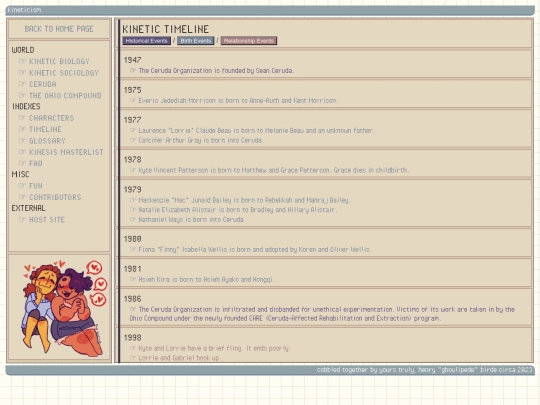Select the 1977 year heading
Viewport: 540px width, 405px height.
coord(133,120)
